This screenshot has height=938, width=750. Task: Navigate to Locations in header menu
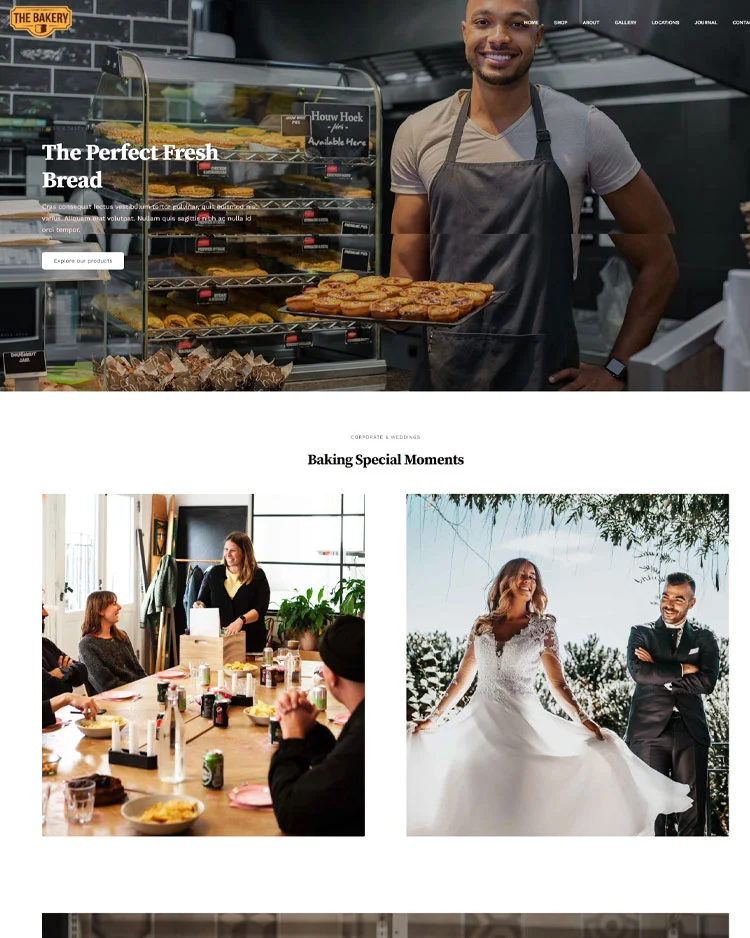[665, 23]
